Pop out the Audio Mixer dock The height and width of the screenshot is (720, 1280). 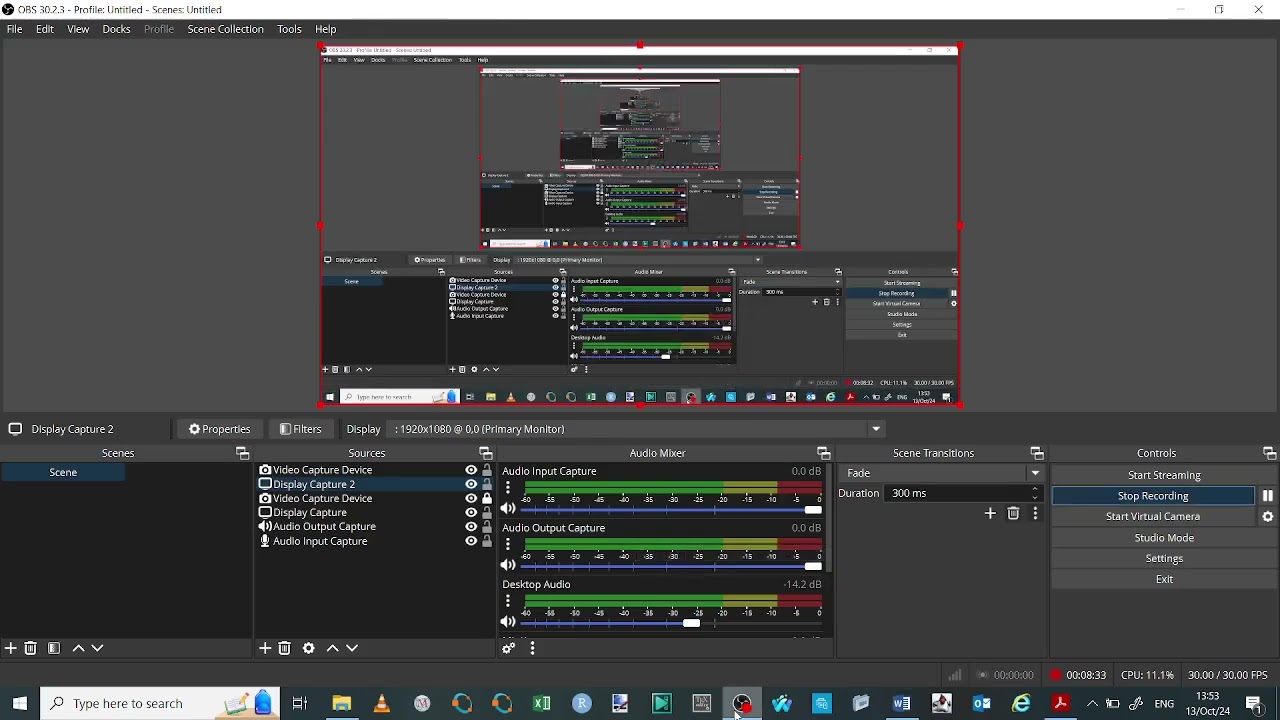pyautogui.click(x=824, y=454)
